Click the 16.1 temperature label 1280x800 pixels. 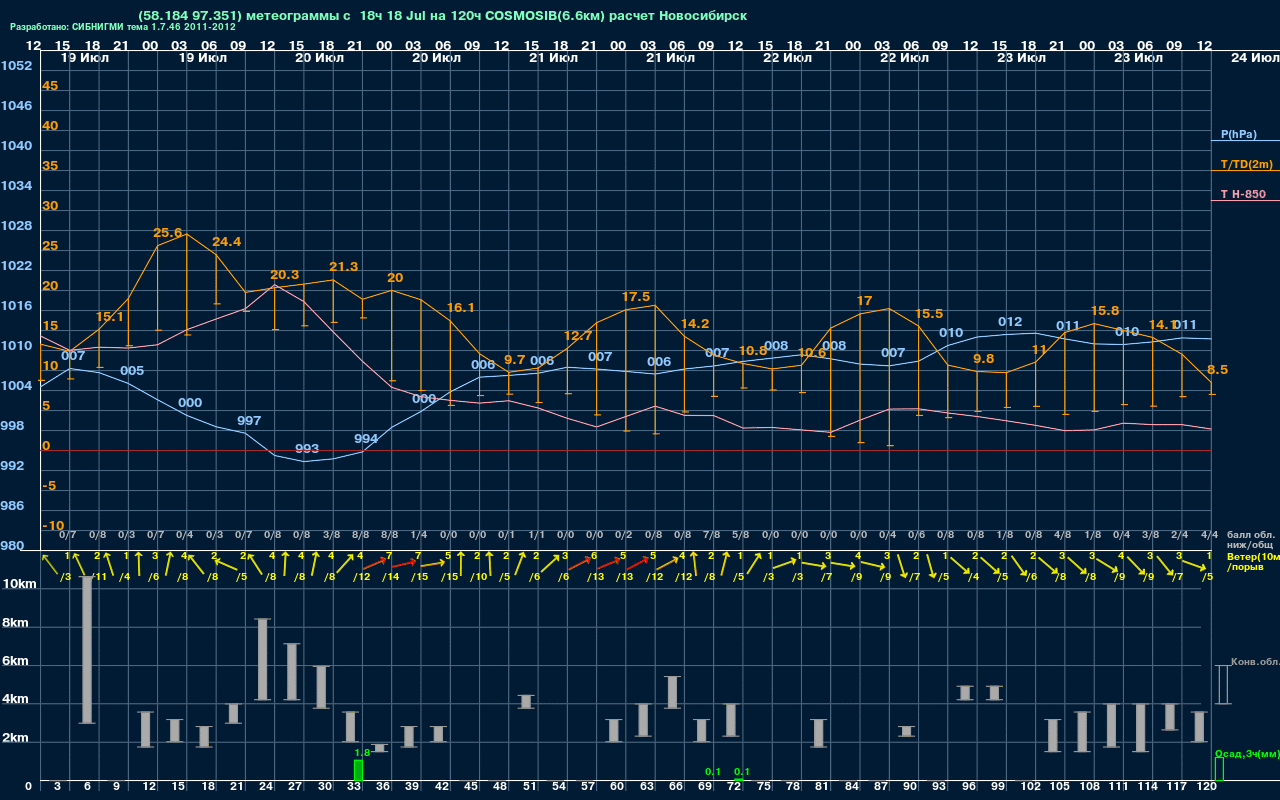[x=461, y=308]
